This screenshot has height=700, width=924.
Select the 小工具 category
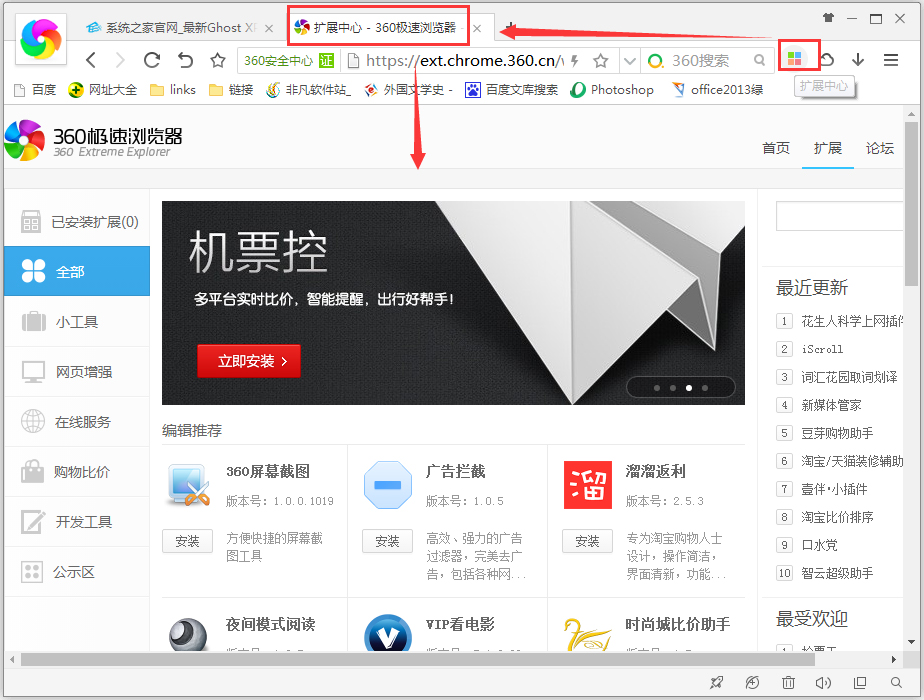(77, 322)
